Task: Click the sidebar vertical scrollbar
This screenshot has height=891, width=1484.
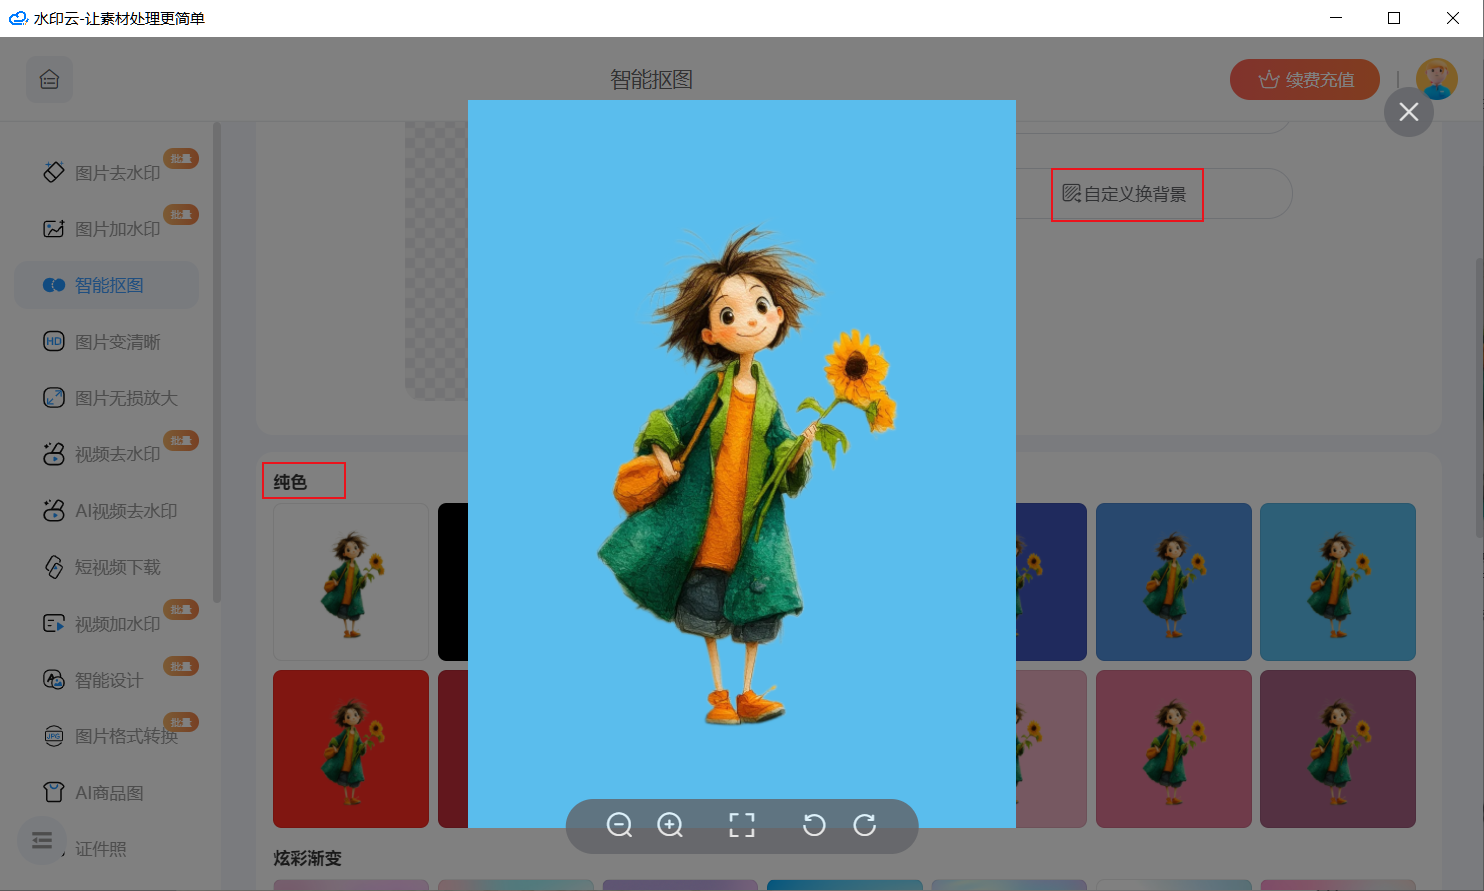Action: click(x=217, y=362)
